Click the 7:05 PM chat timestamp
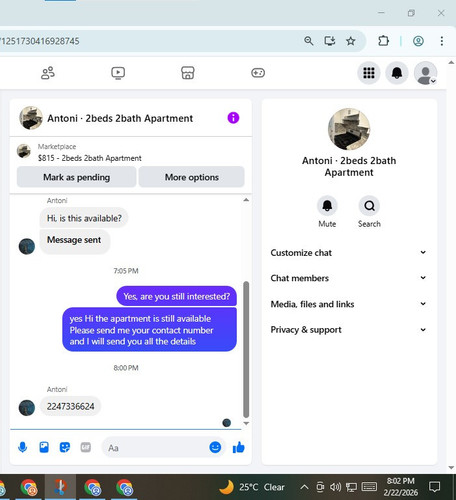 coord(126,271)
